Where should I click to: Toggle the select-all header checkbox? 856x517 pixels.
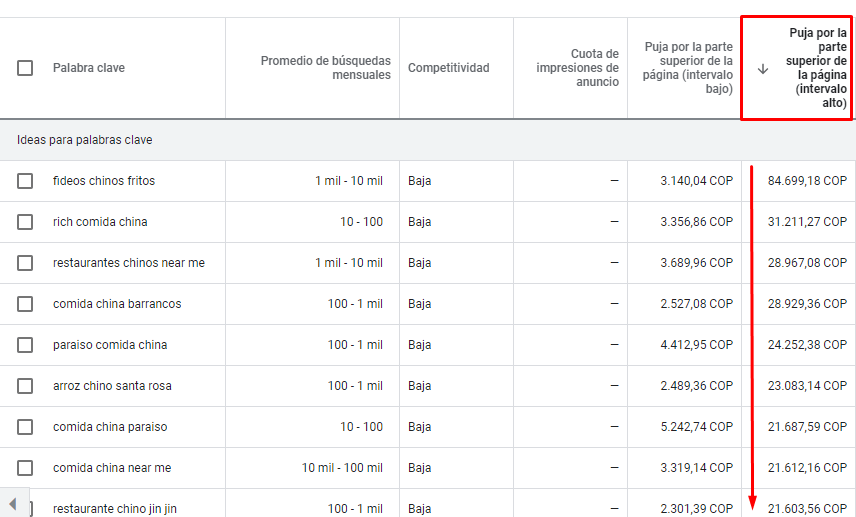25,68
